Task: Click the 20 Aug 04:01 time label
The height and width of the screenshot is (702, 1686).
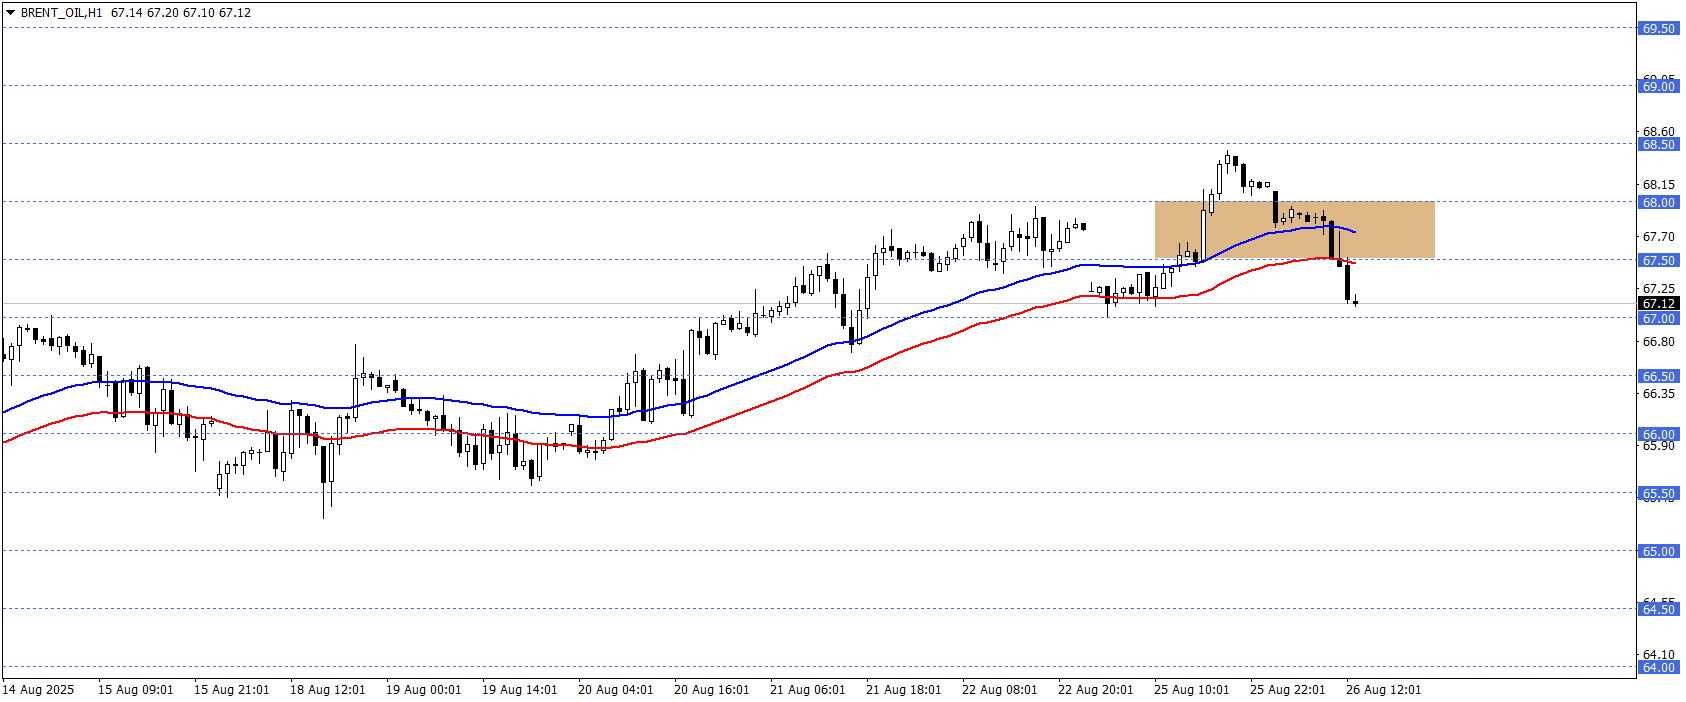Action: pos(616,689)
